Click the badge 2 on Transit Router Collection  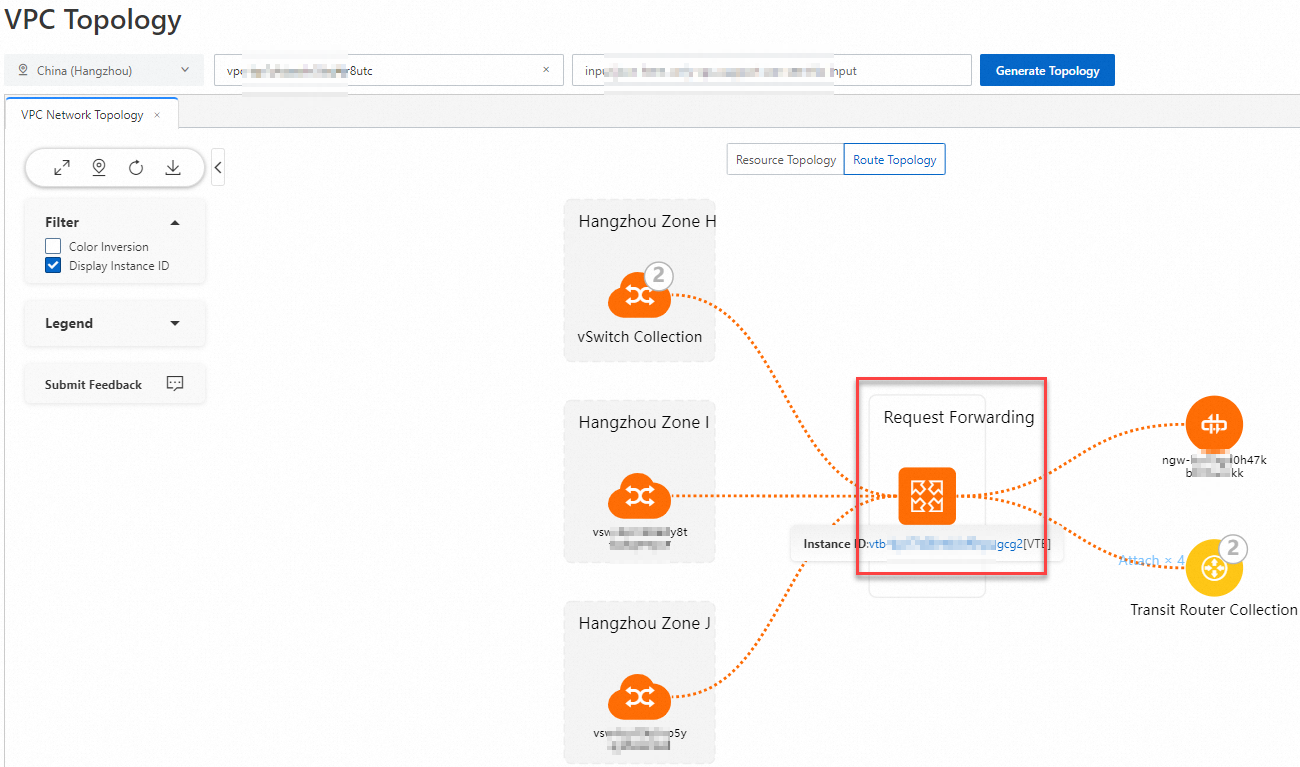pos(1233,548)
